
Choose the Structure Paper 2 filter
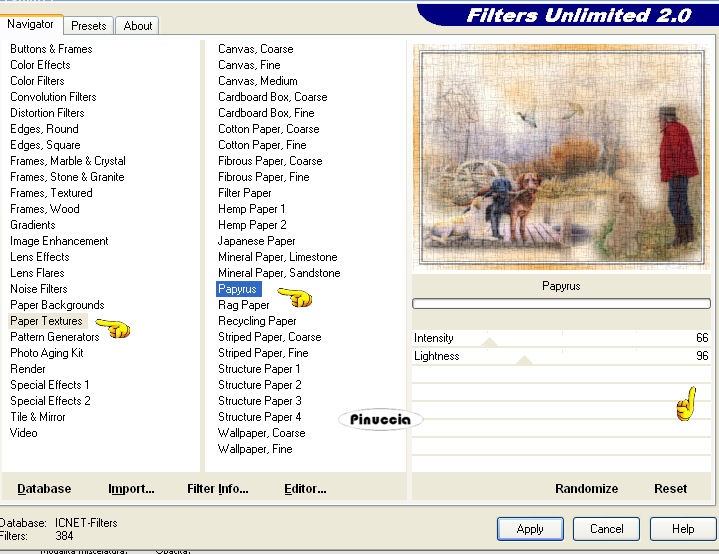click(260, 385)
